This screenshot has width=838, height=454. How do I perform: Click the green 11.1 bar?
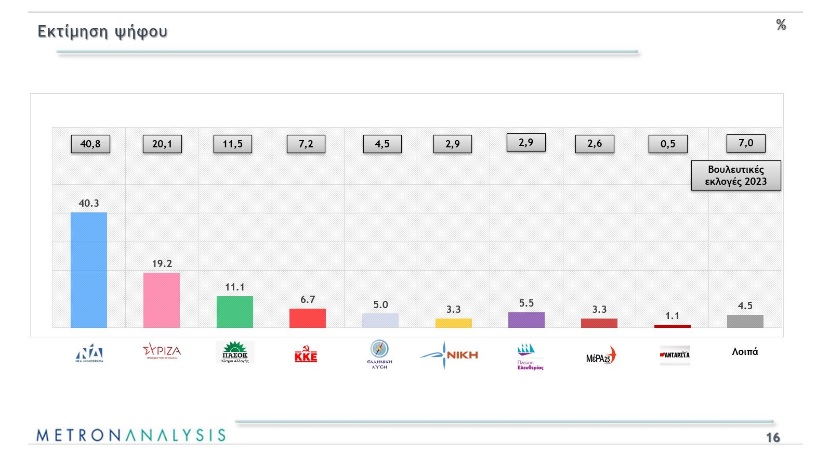[235, 311]
